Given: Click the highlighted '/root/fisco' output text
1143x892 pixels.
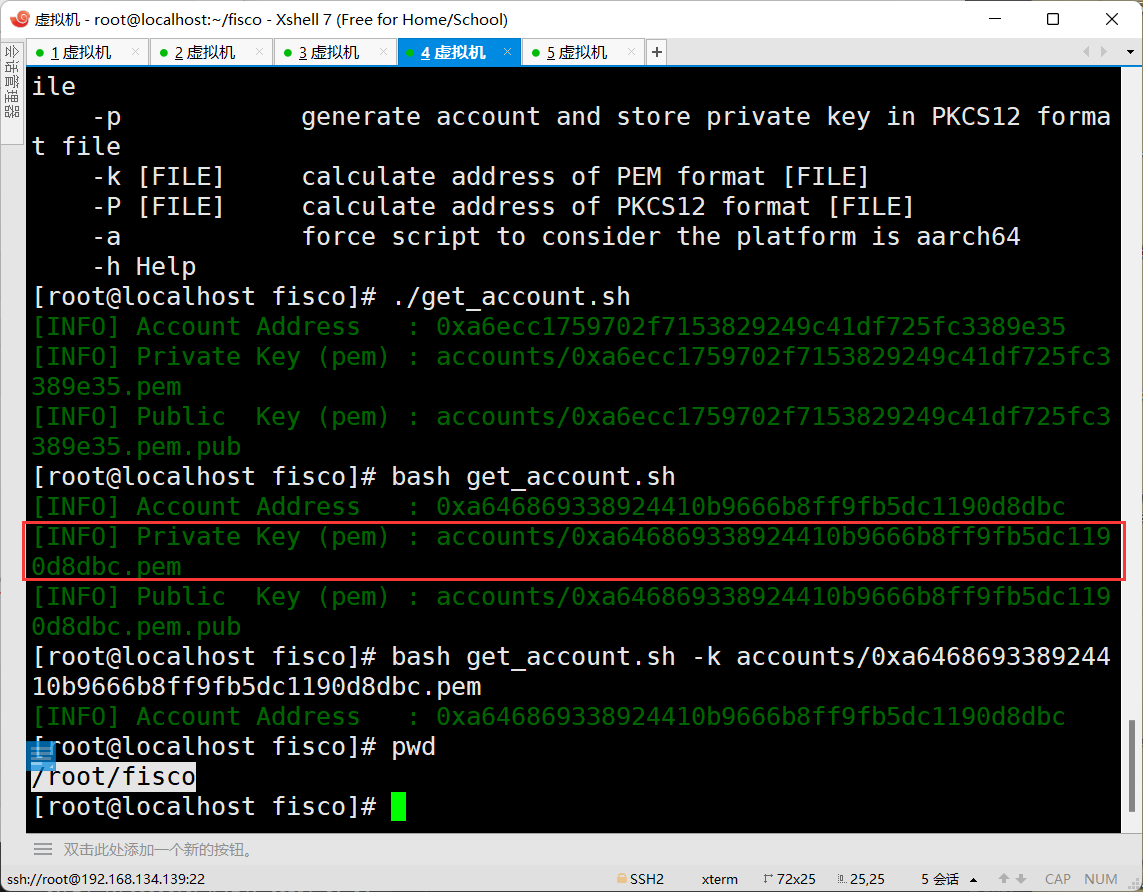Looking at the screenshot, I should 114,777.
